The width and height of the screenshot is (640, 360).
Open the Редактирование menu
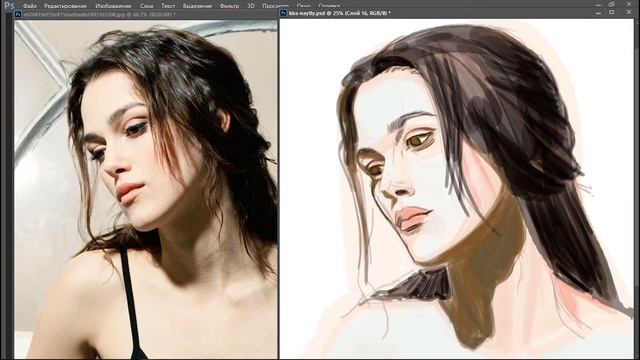[x=65, y=6]
